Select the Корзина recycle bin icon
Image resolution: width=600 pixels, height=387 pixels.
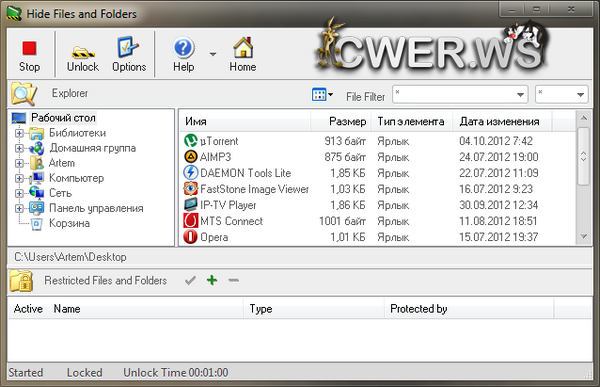click(37, 223)
